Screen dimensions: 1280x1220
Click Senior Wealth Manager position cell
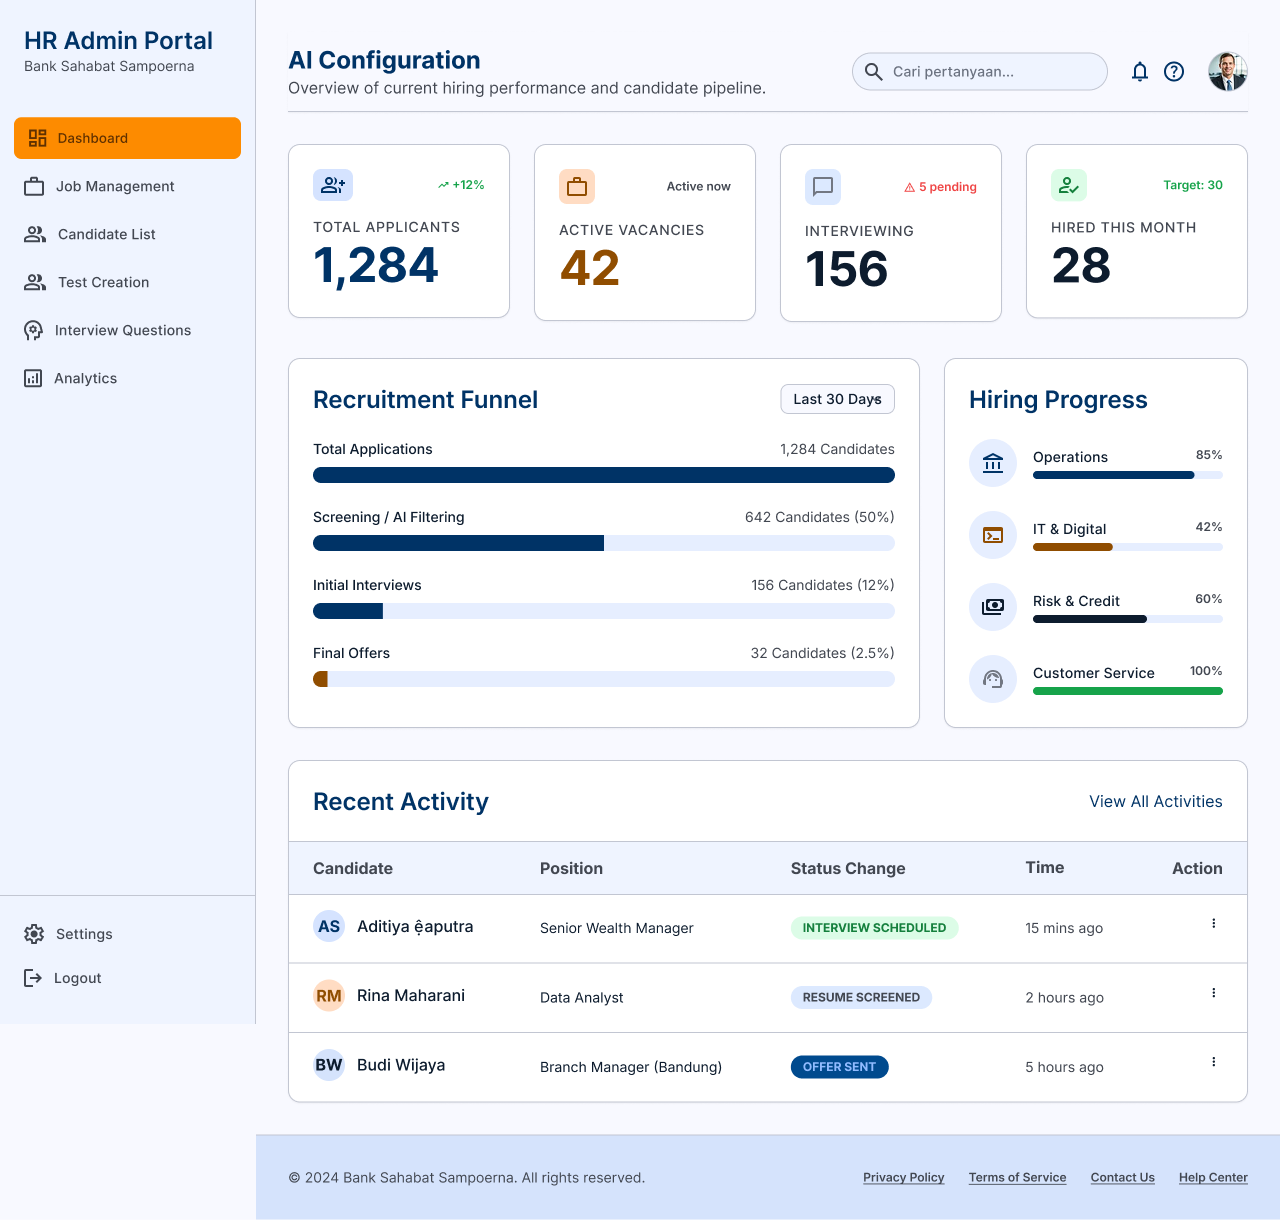pyautogui.click(x=617, y=928)
